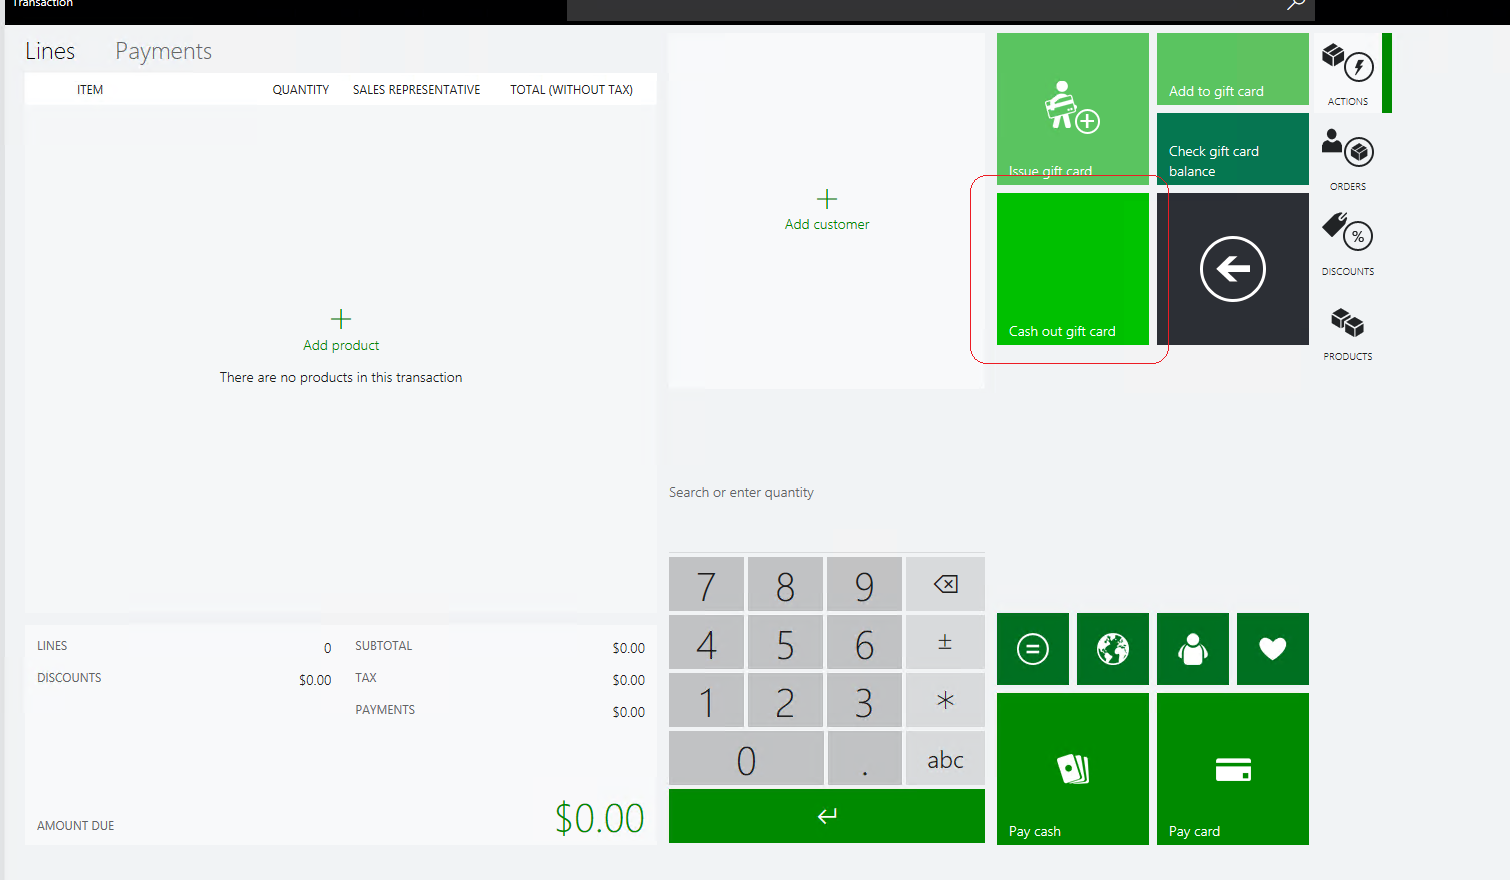The height and width of the screenshot is (880, 1510).
Task: Choose the pay loyalty (heart) payment option
Action: 1272,649
